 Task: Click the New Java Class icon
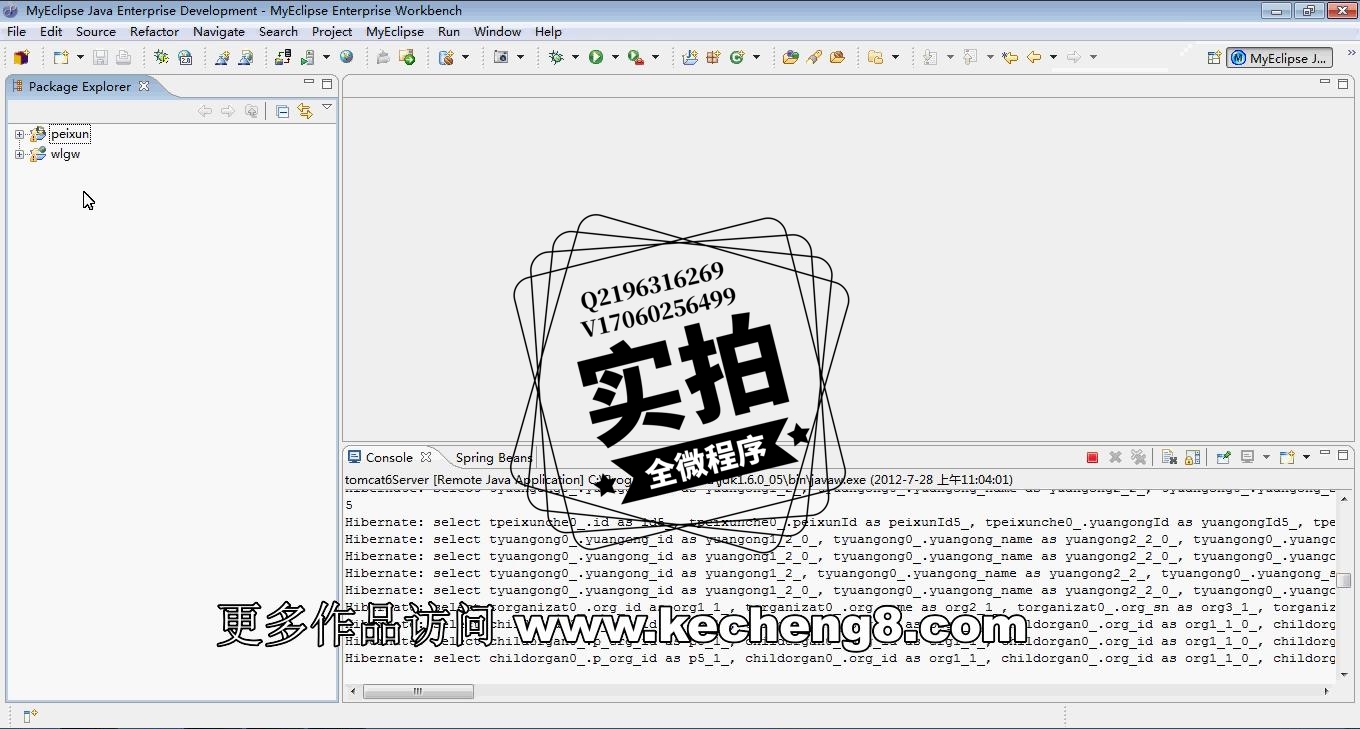tap(737, 57)
